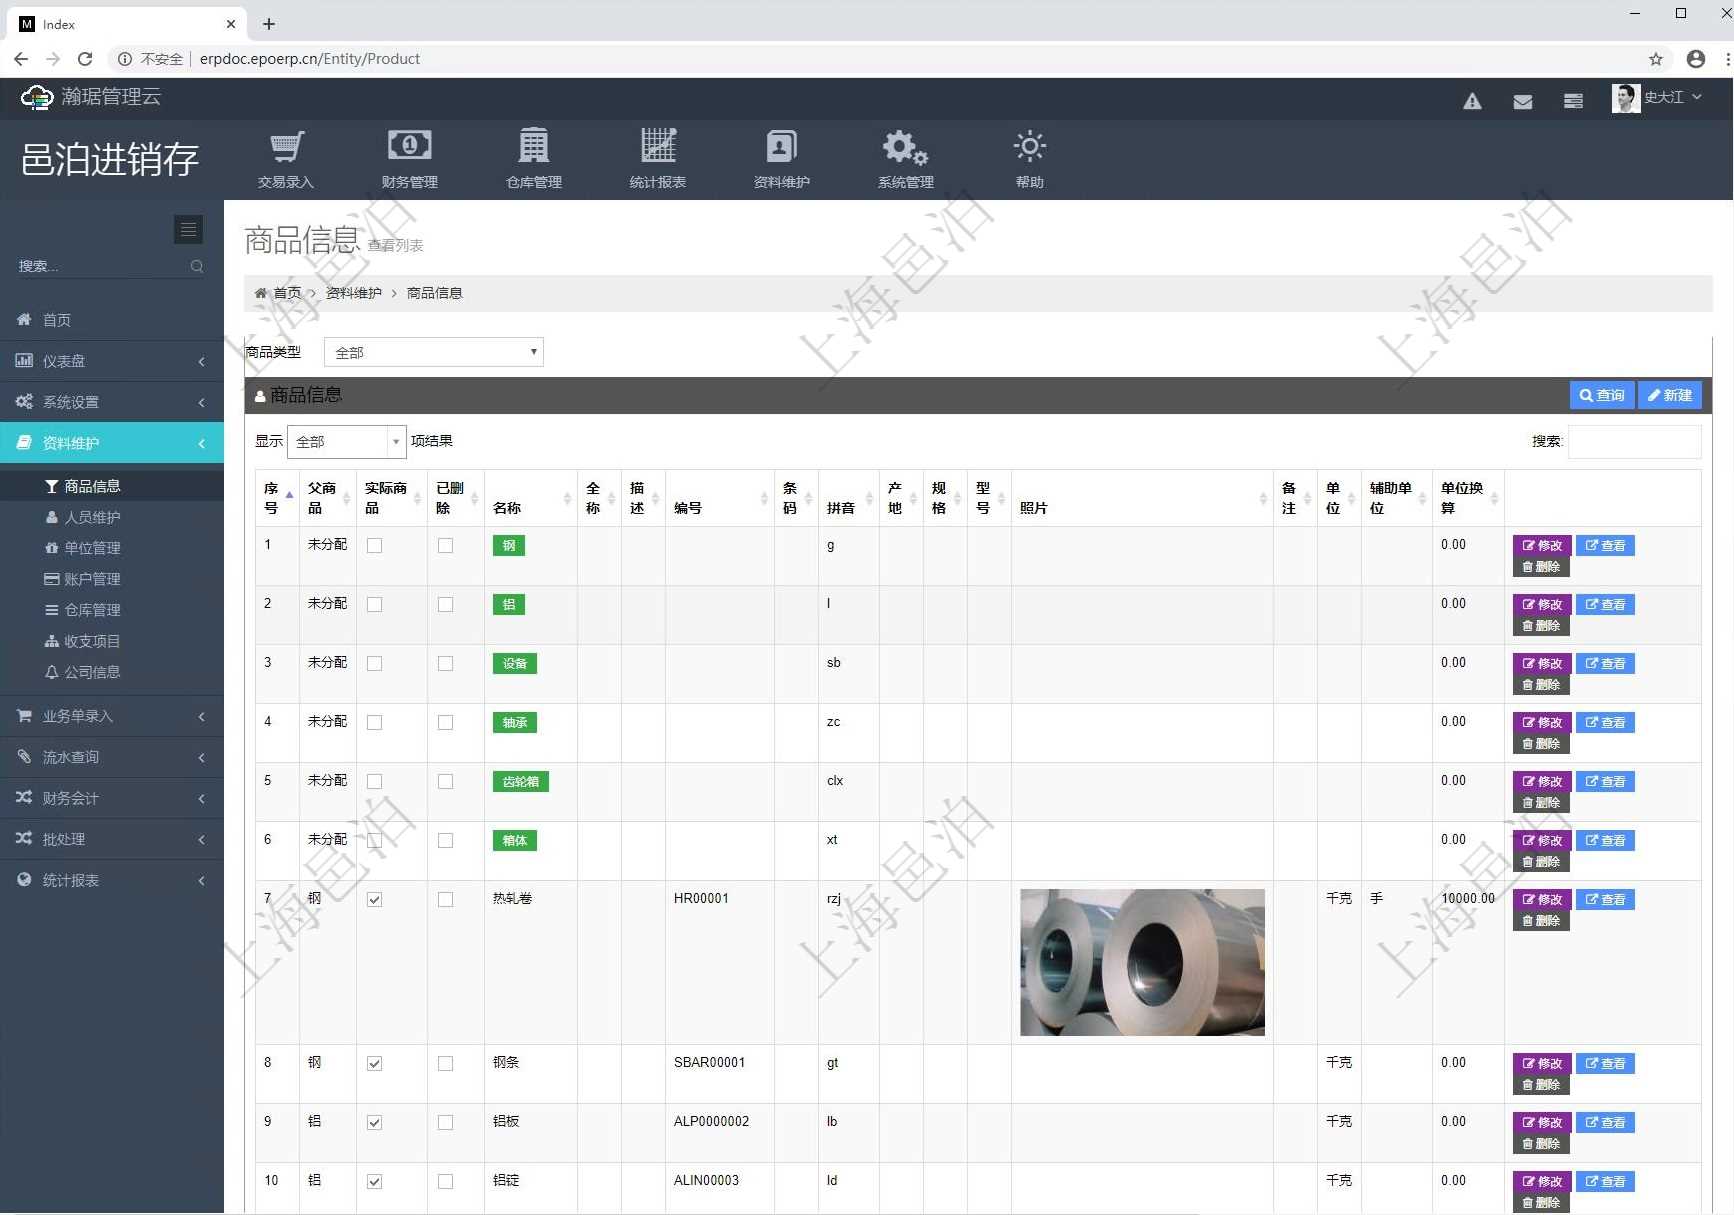Click the warning triangle alert icon
Image resolution: width=1734 pixels, height=1215 pixels.
coord(1472,101)
